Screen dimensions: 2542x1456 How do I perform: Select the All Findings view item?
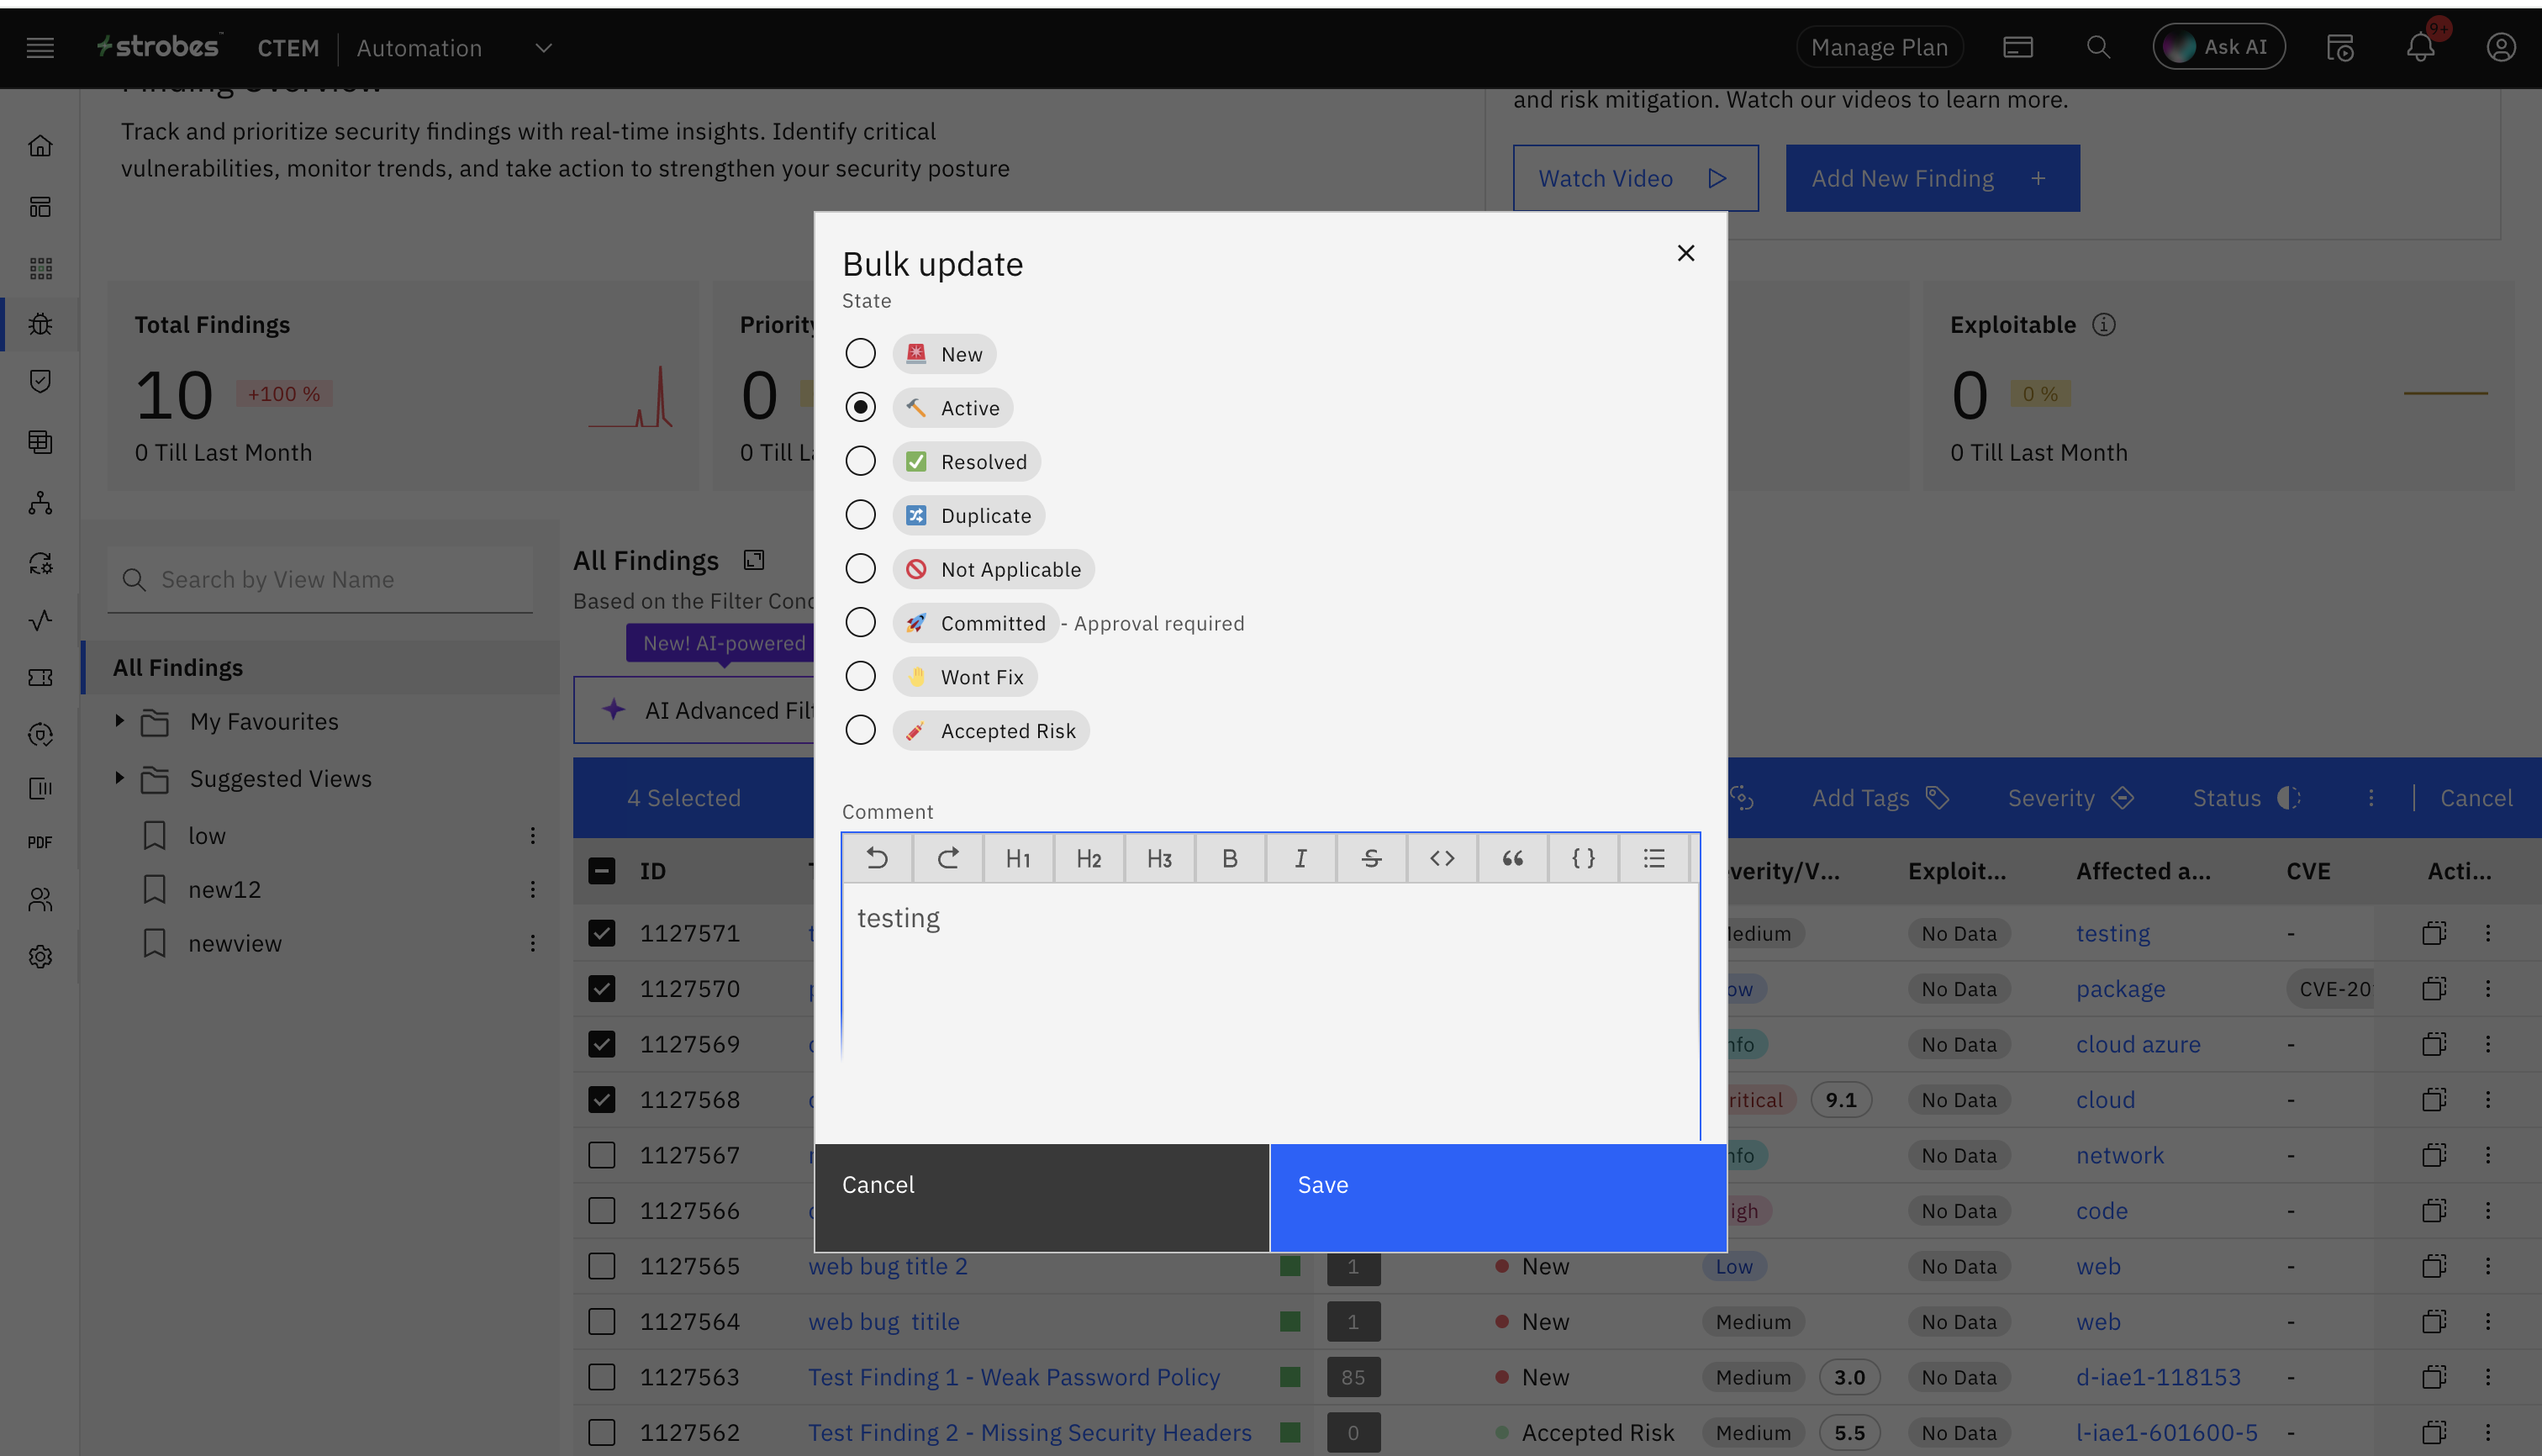(178, 667)
